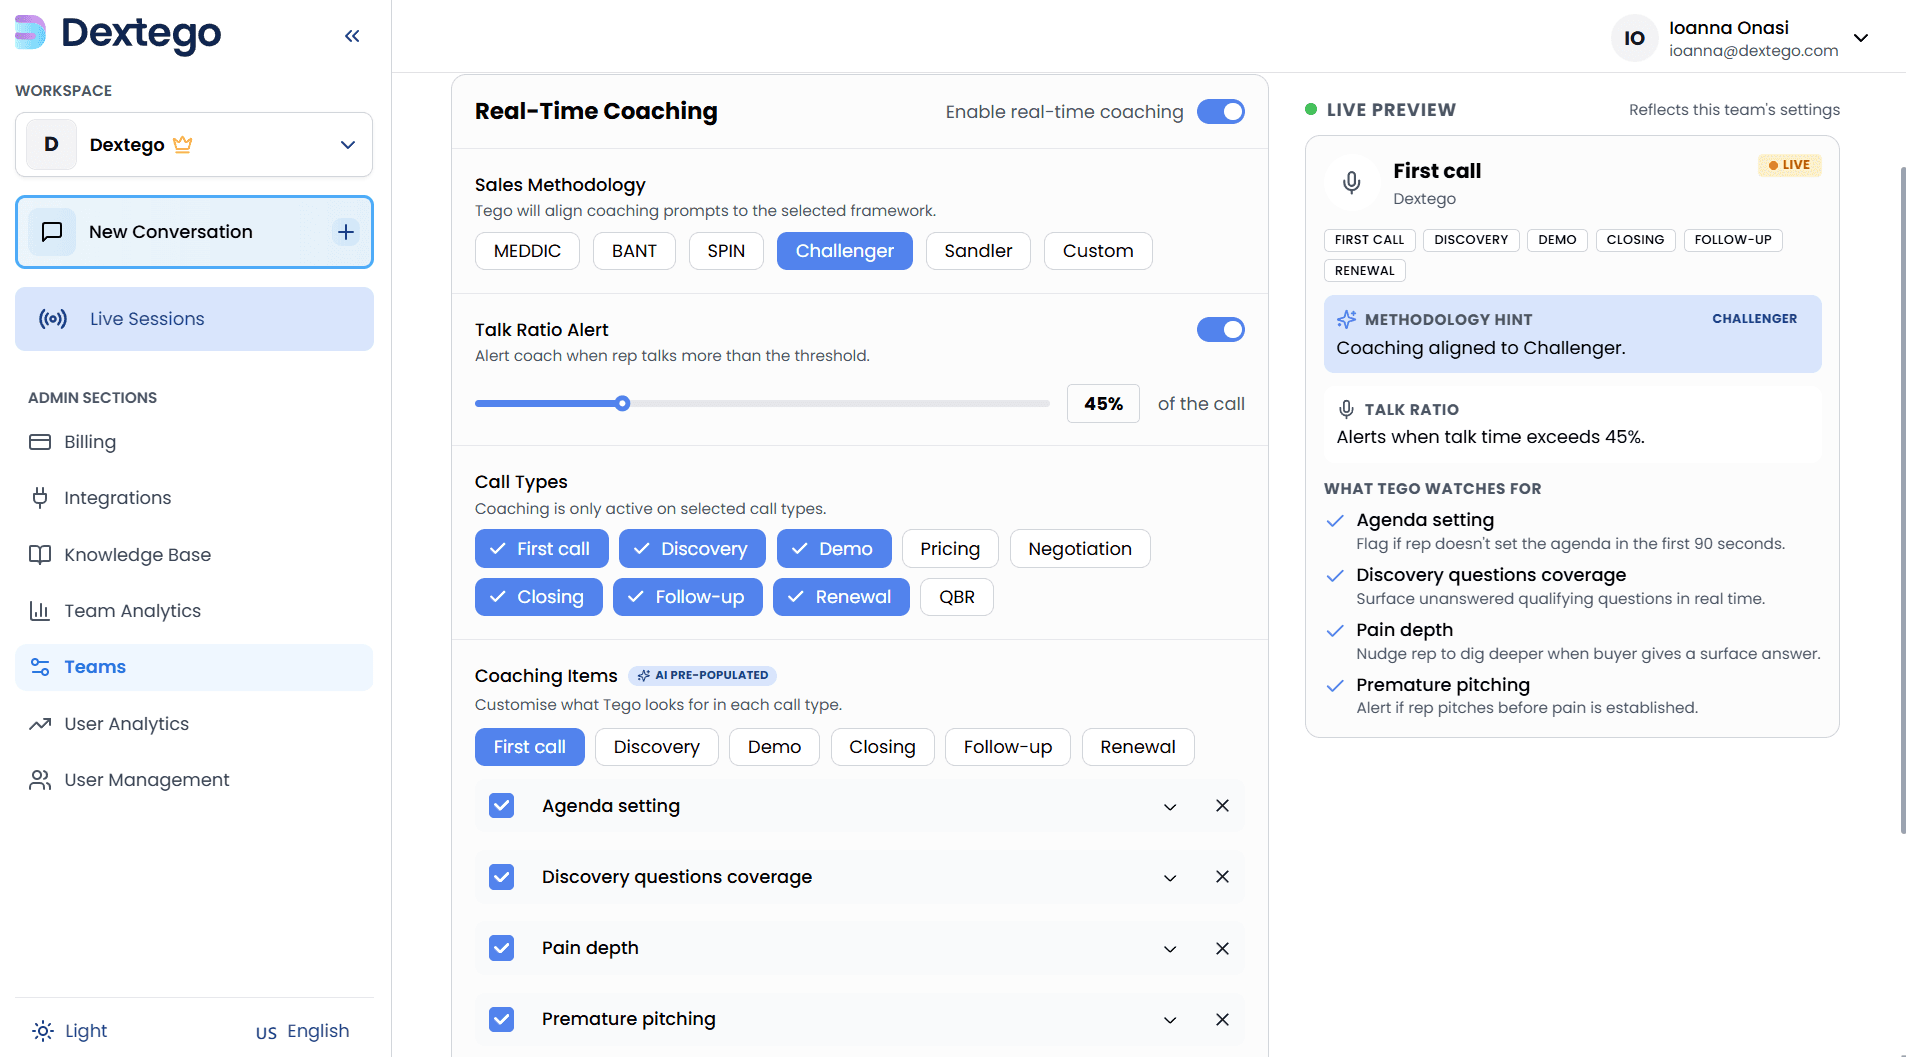
Task: Open the Ioanna Onasi account menu chevron
Action: [1861, 38]
